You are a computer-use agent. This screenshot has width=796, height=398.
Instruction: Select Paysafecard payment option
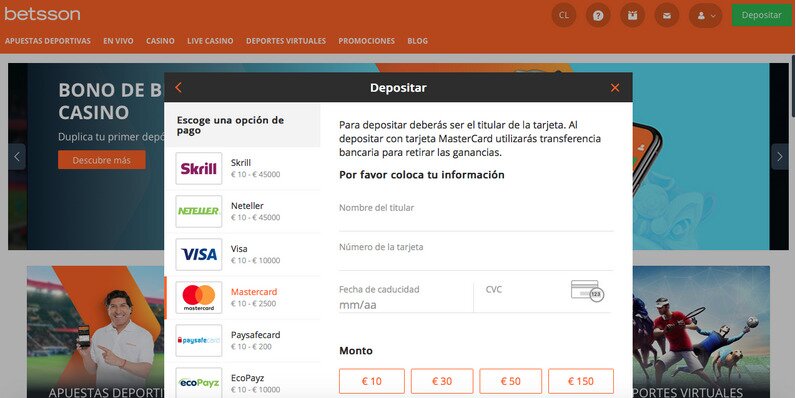point(243,340)
